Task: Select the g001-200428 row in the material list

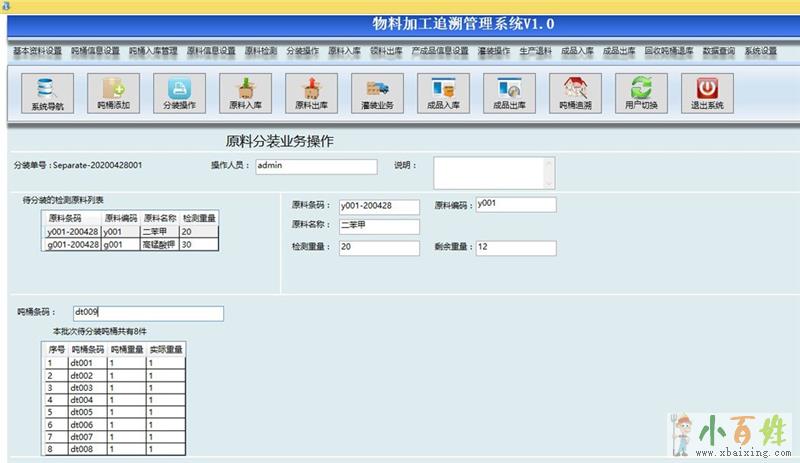Action: [72, 244]
